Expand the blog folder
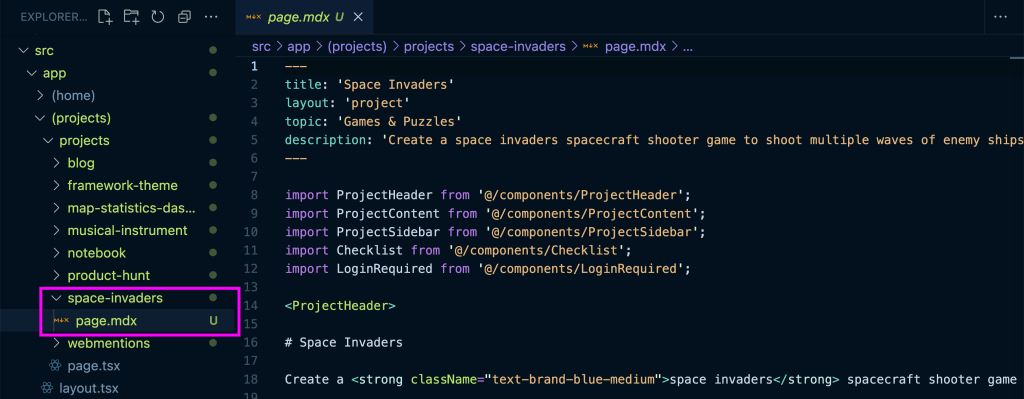The image size is (1024, 399). pyautogui.click(x=57, y=163)
